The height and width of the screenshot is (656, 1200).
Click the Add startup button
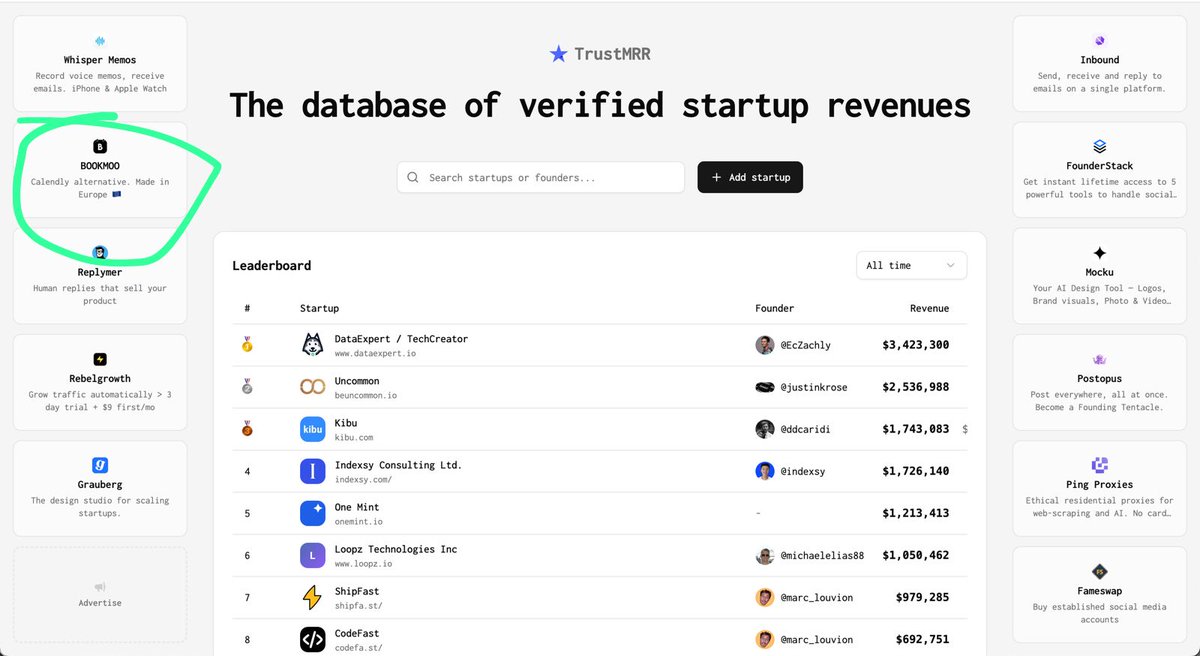pyautogui.click(x=750, y=177)
